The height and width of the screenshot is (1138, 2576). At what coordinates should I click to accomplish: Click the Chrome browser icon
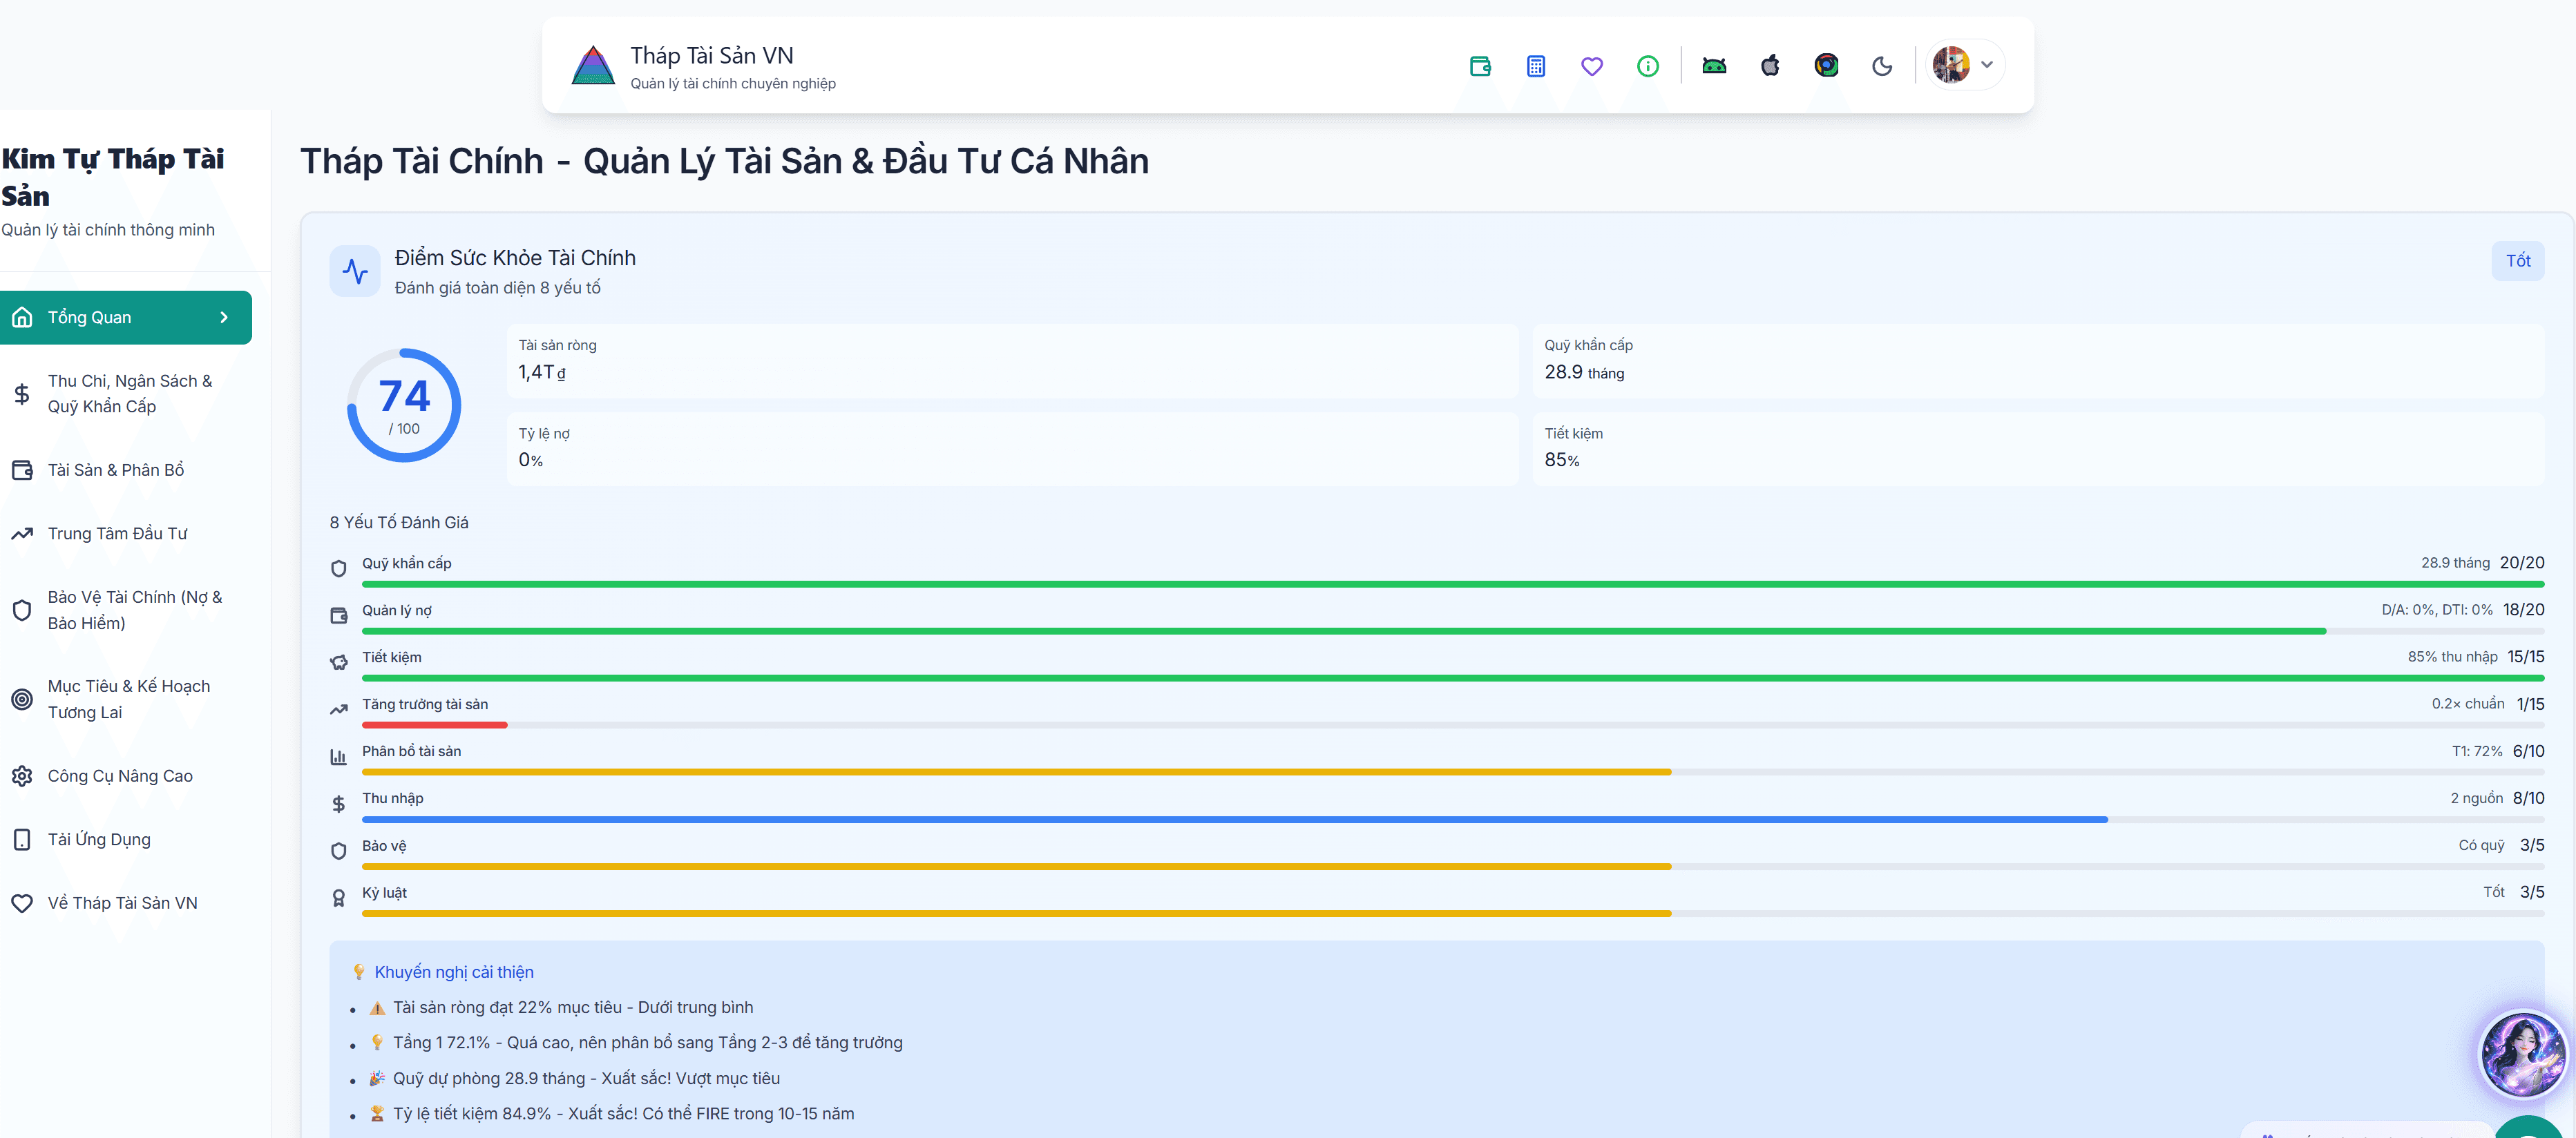point(1826,66)
